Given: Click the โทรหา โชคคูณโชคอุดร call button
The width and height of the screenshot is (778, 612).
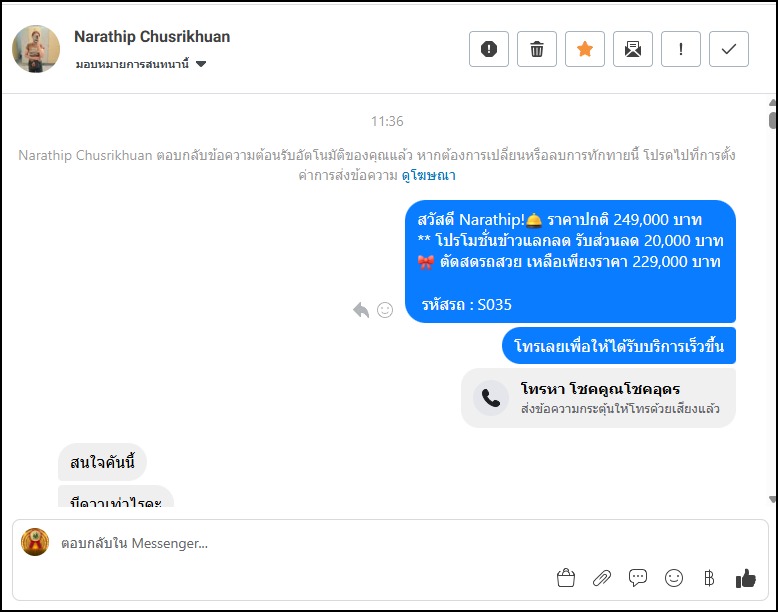Looking at the screenshot, I should pos(598,398).
